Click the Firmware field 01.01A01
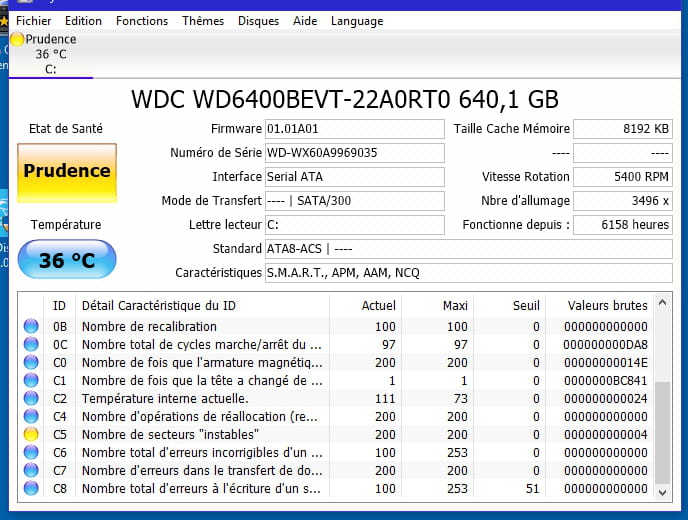This screenshot has width=688, height=520. pyautogui.click(x=355, y=129)
